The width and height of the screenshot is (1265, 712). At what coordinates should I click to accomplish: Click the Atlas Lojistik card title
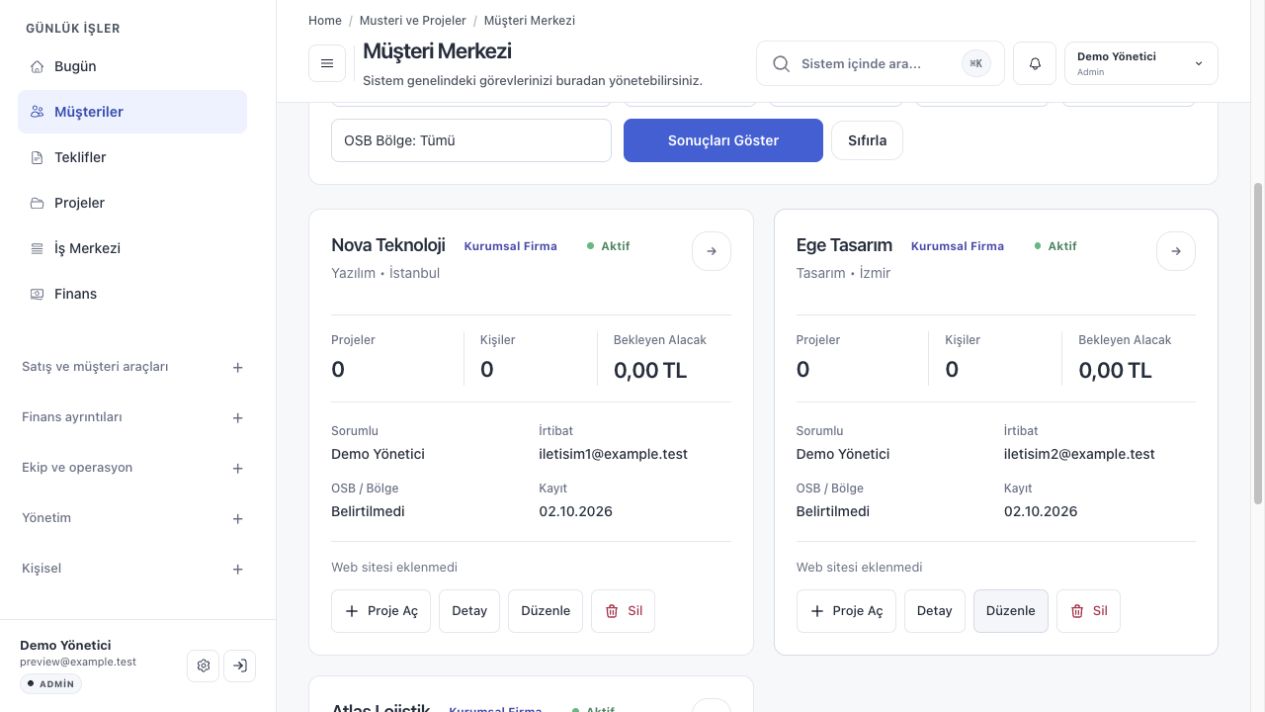click(381, 707)
